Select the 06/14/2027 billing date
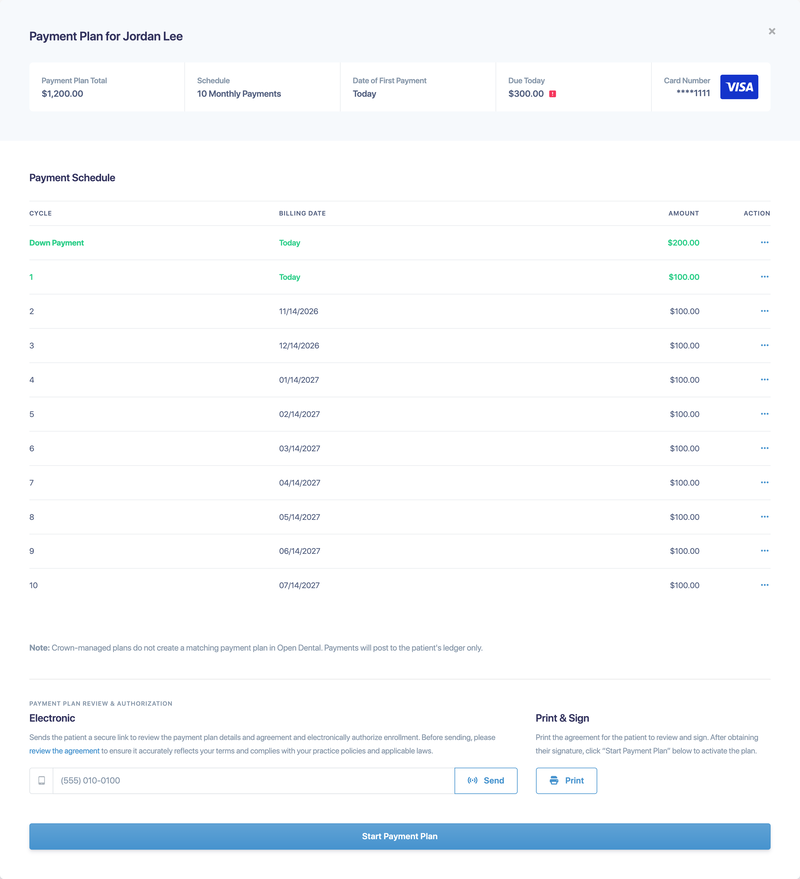Image resolution: width=800 pixels, height=879 pixels. click(299, 551)
